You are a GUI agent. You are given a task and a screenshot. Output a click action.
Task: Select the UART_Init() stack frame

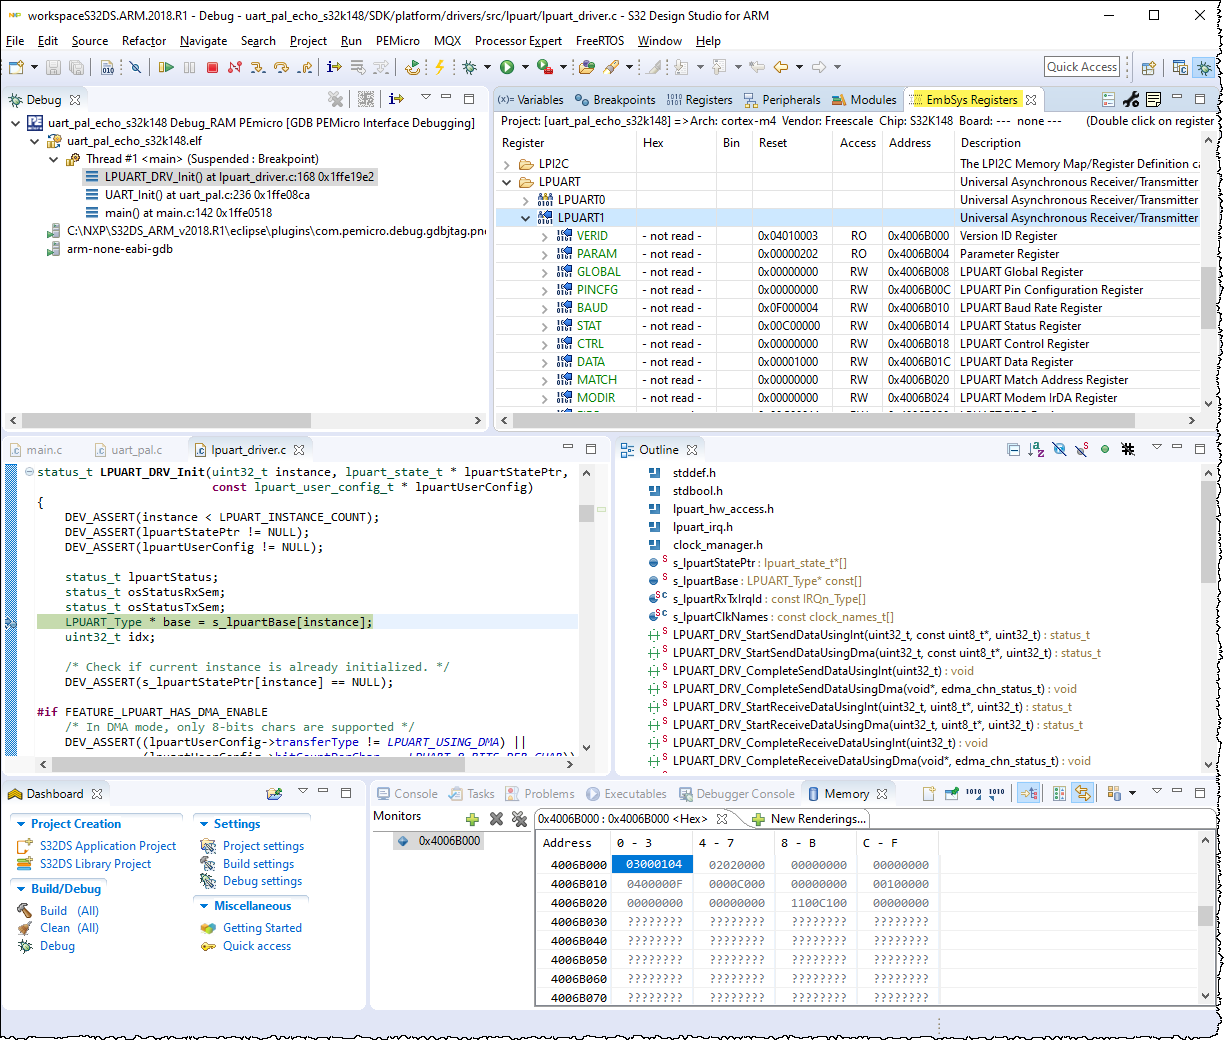(x=207, y=195)
